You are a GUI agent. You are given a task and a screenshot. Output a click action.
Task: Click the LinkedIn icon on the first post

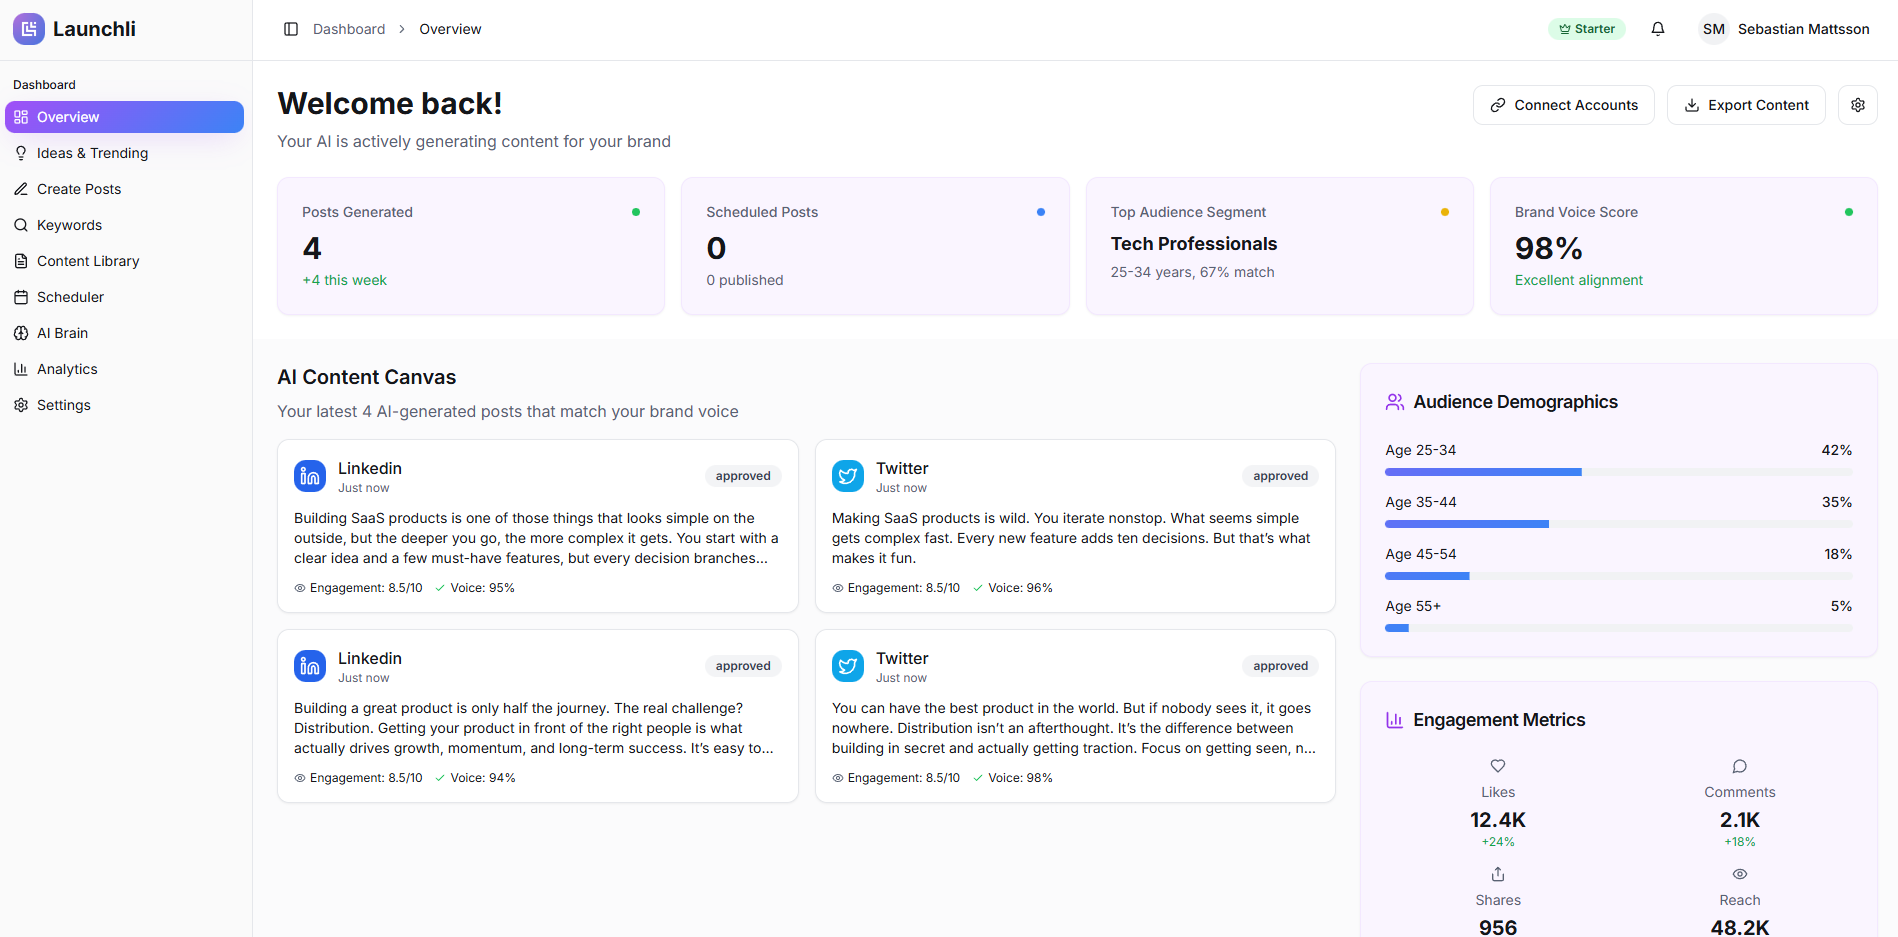click(309, 475)
